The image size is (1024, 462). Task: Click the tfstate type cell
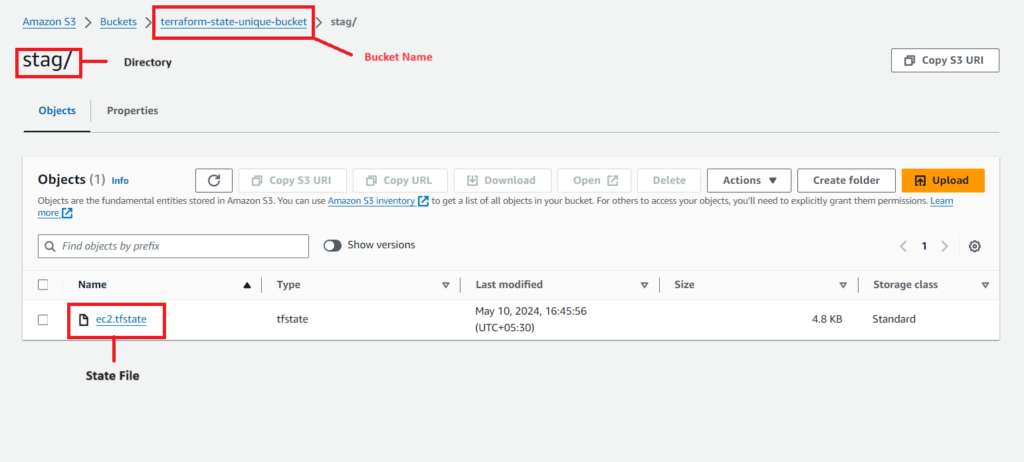293,320
